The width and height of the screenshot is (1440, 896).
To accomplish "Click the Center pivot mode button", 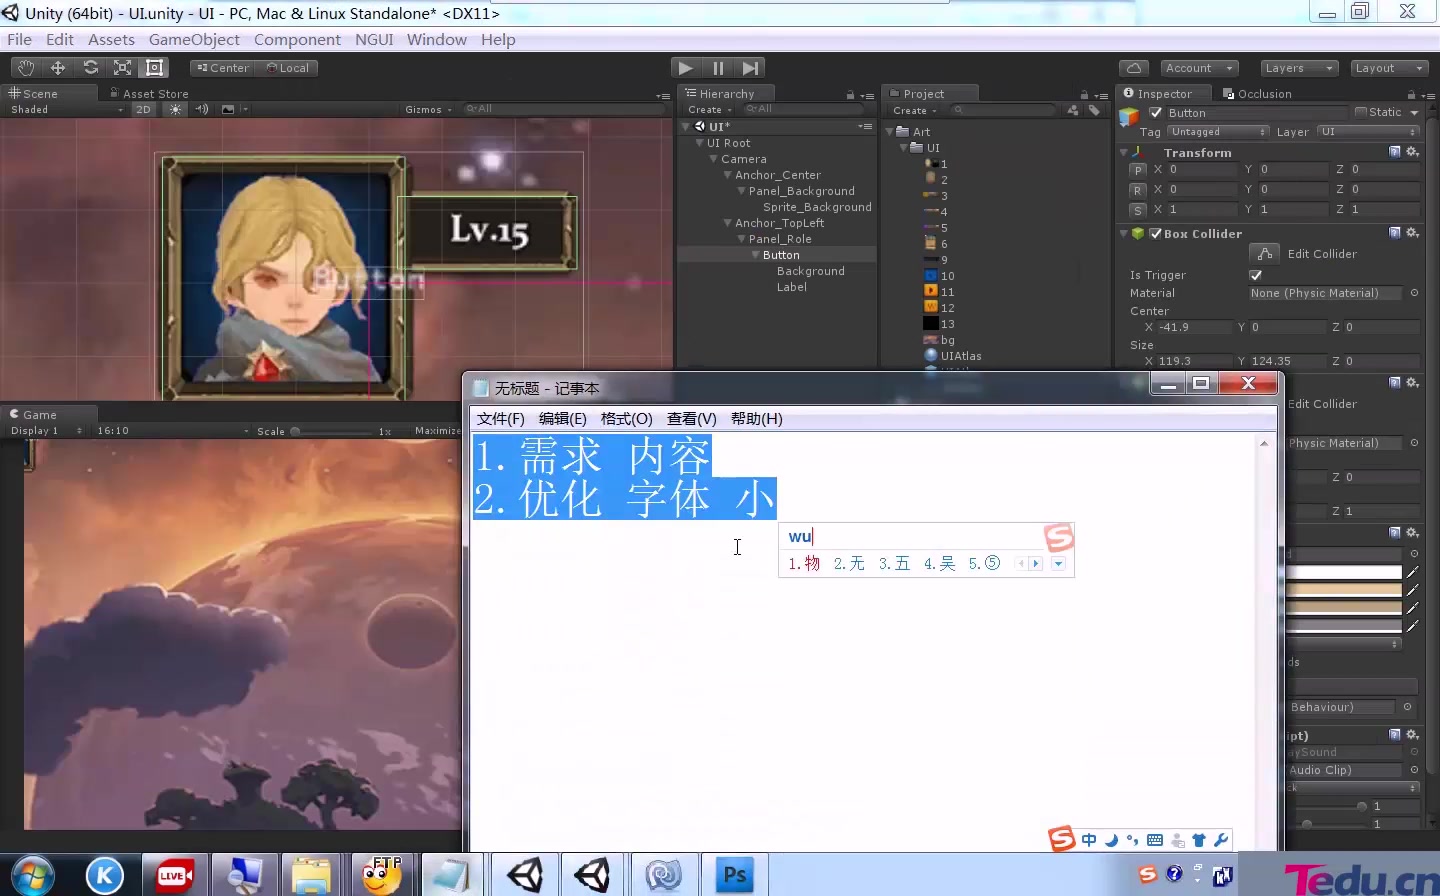I will pos(221,67).
